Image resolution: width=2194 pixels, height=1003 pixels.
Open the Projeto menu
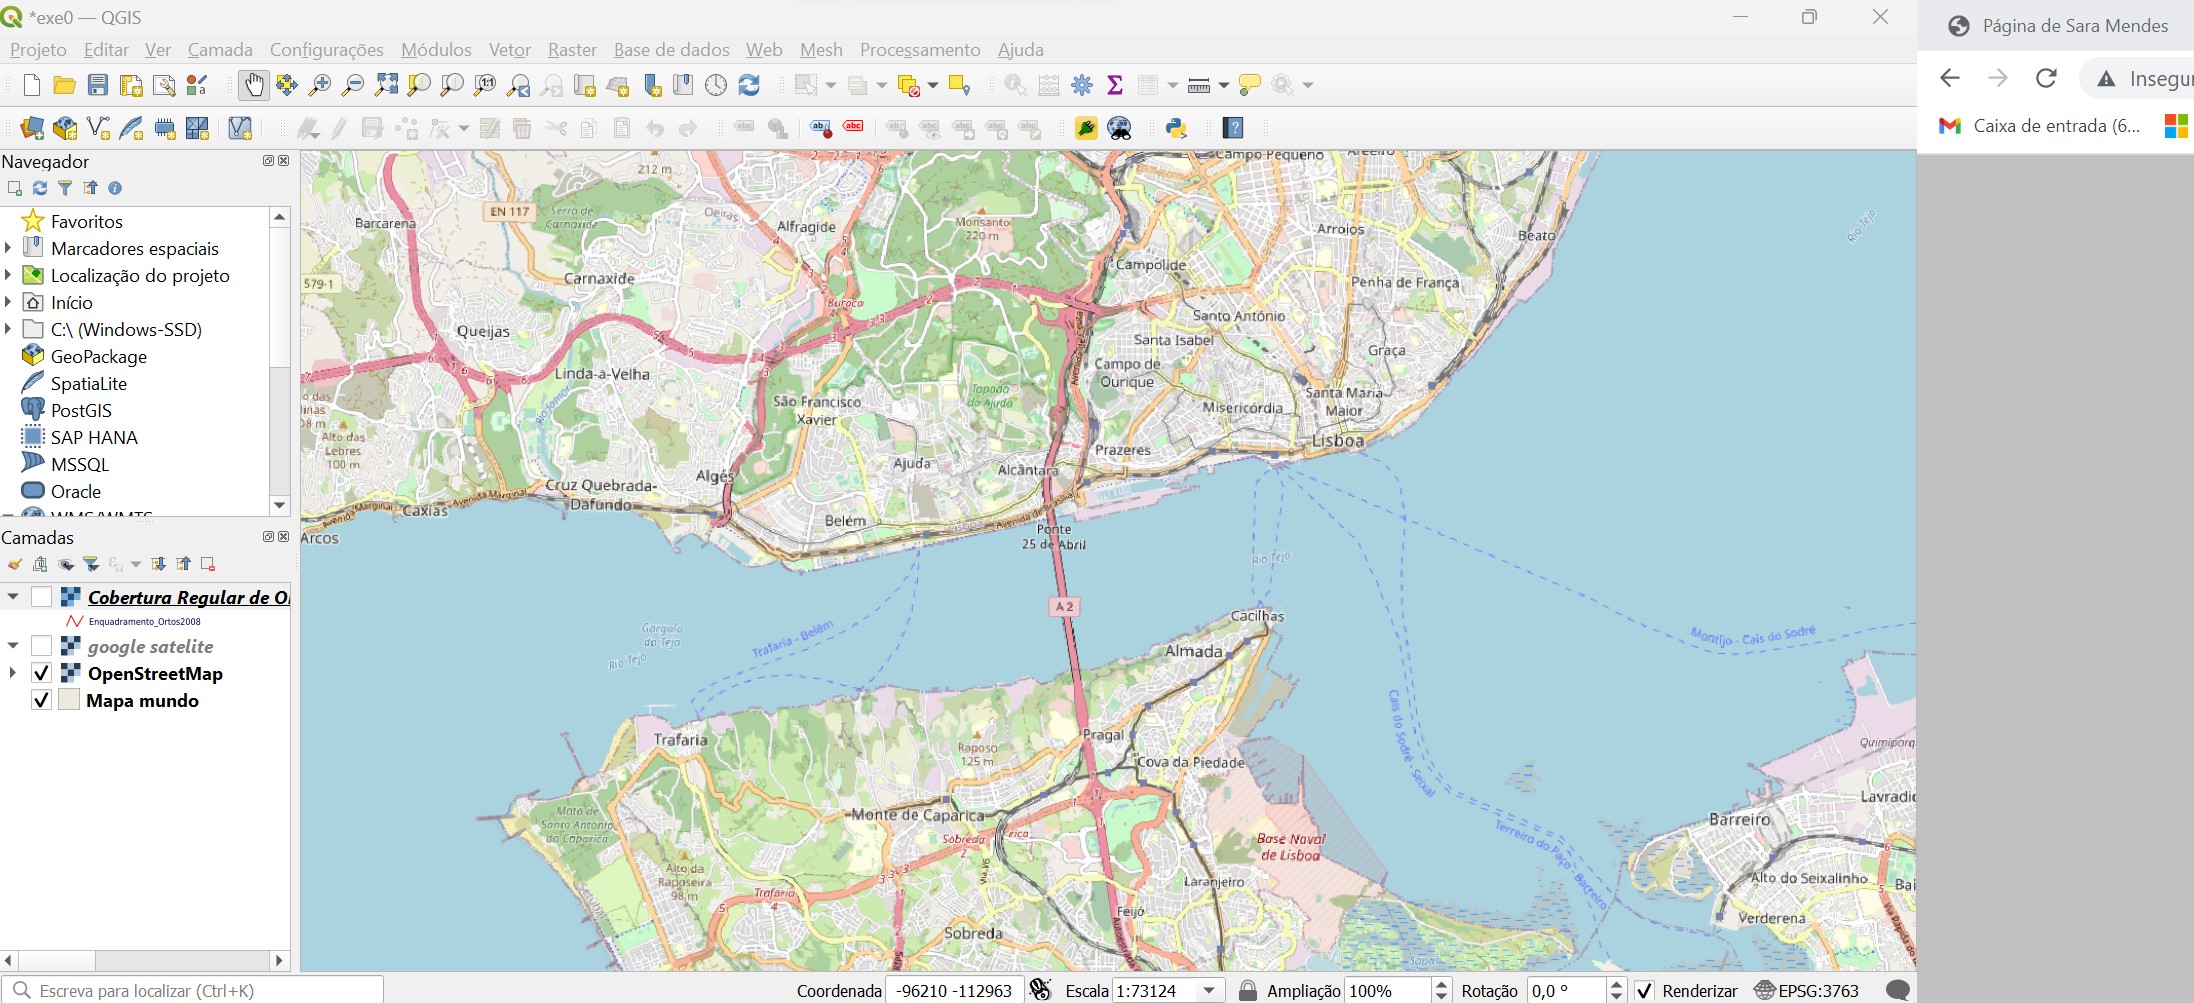point(38,49)
